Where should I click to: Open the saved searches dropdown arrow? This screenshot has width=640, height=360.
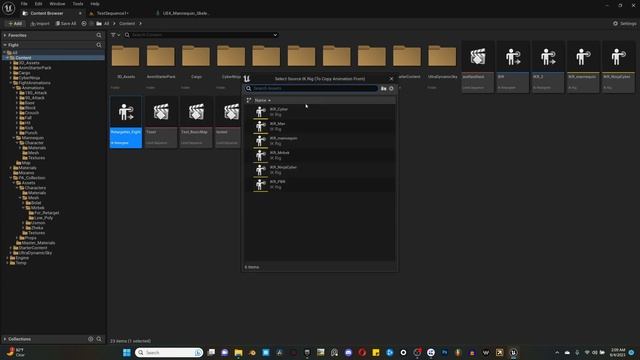[275, 35]
